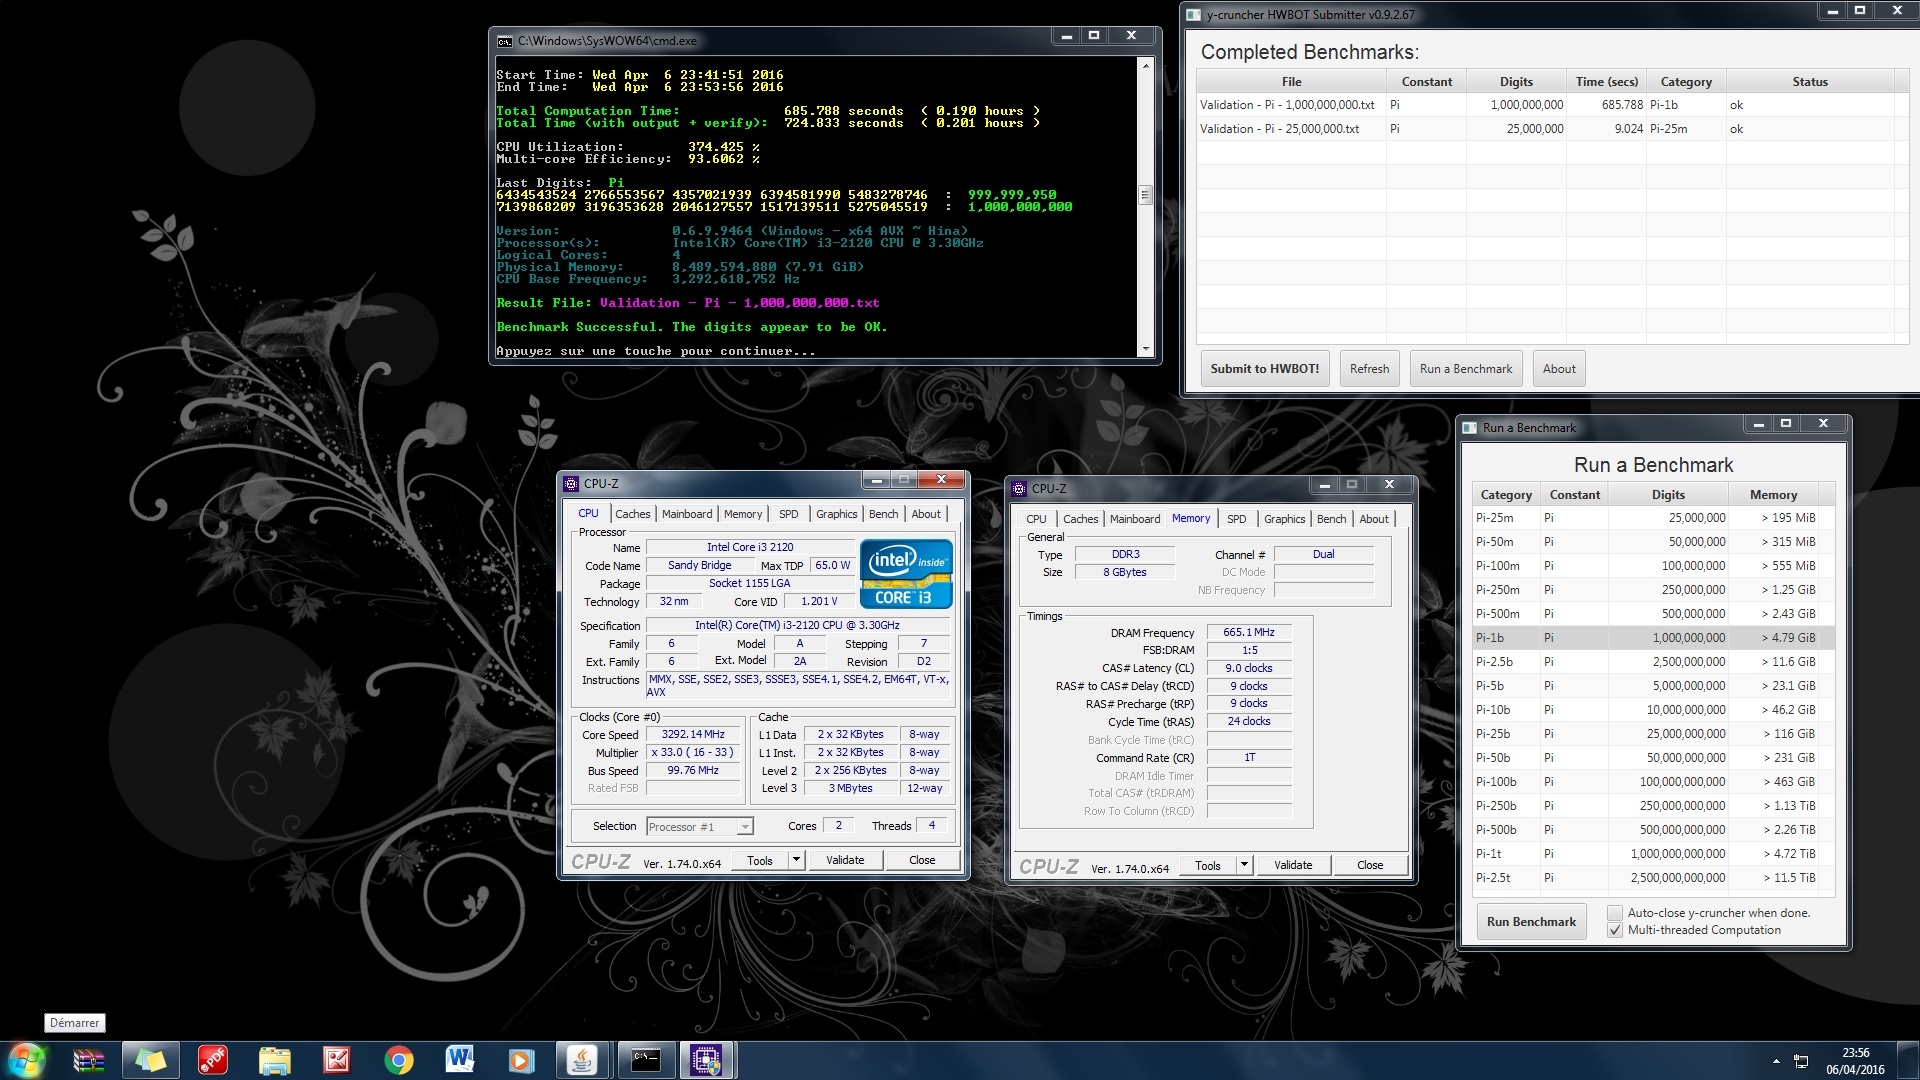Click the taskbar clock showing 23:56

[1855, 1060]
